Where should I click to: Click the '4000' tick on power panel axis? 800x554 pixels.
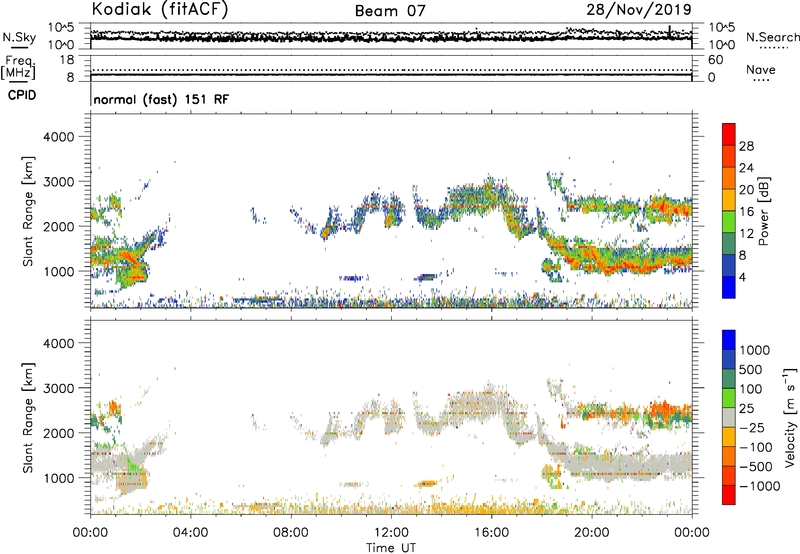click(58, 137)
